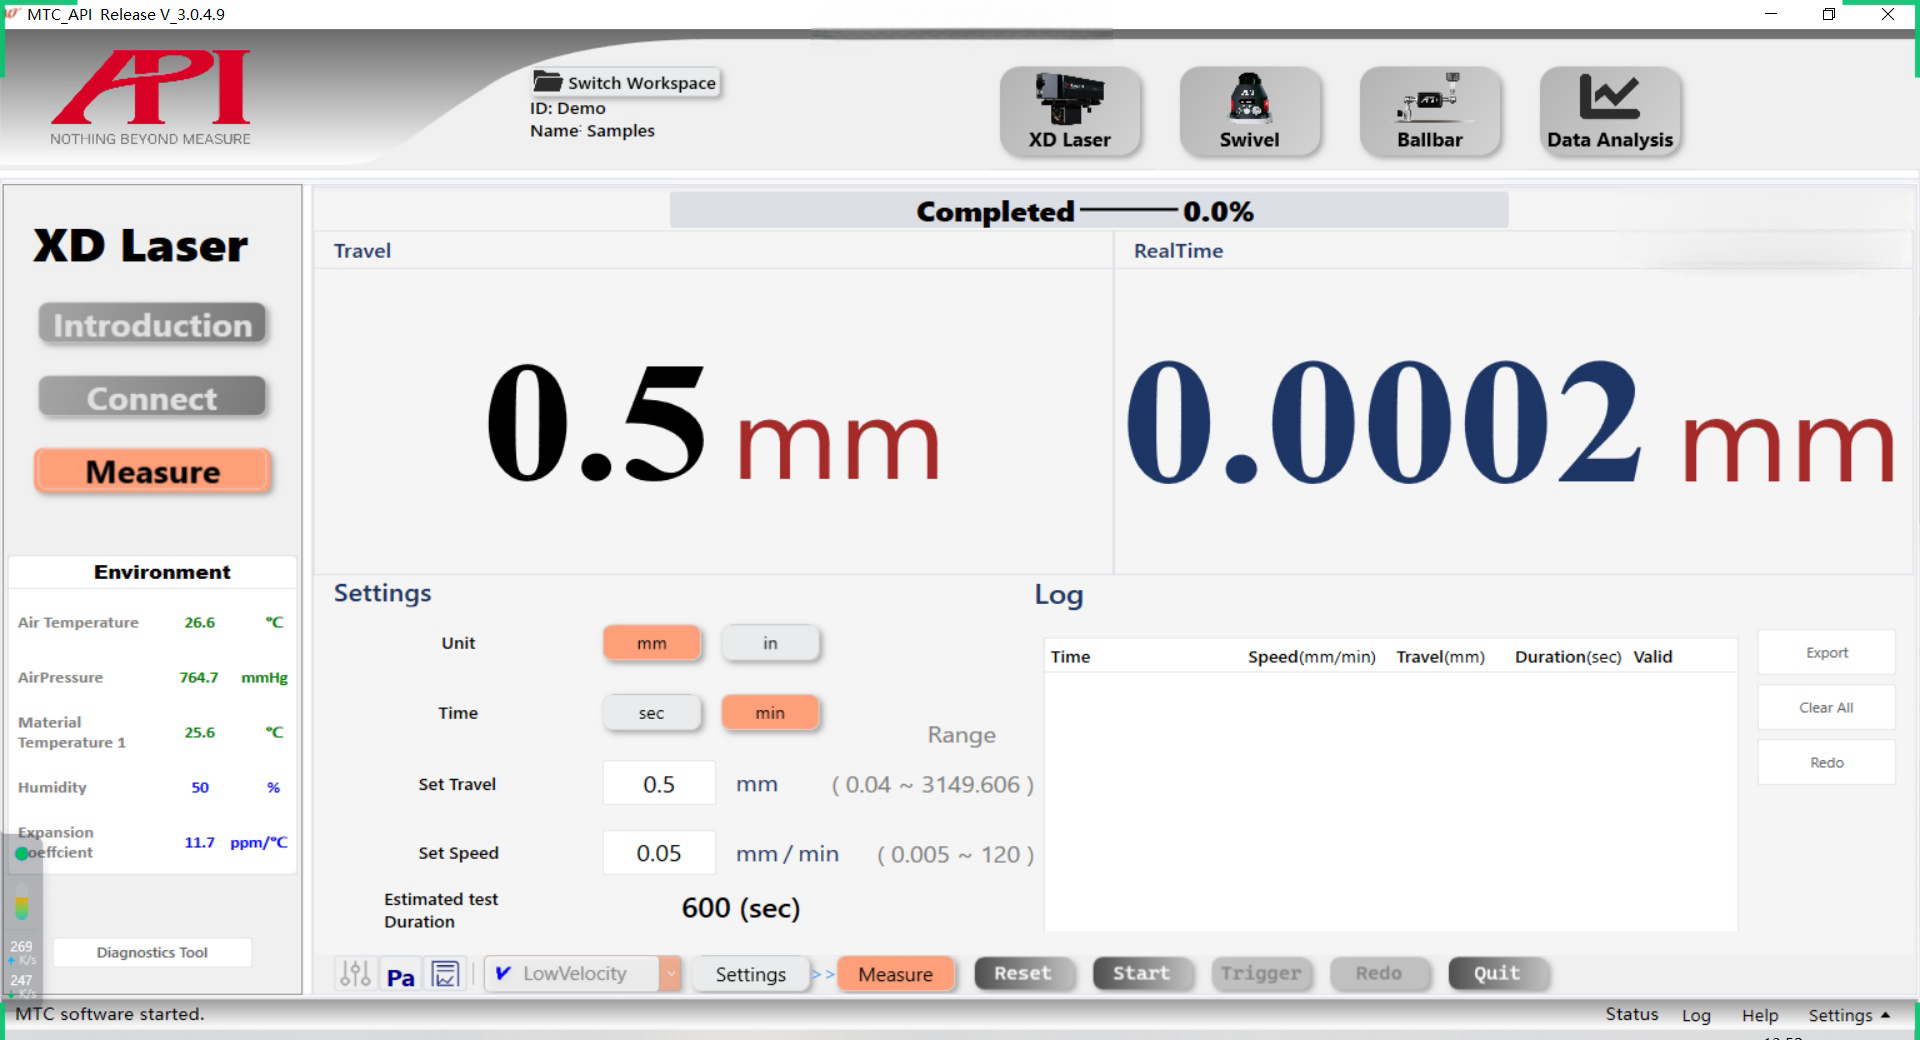
Task: Click the sliders adjustment icon in bottom toolbar
Action: coord(355,974)
